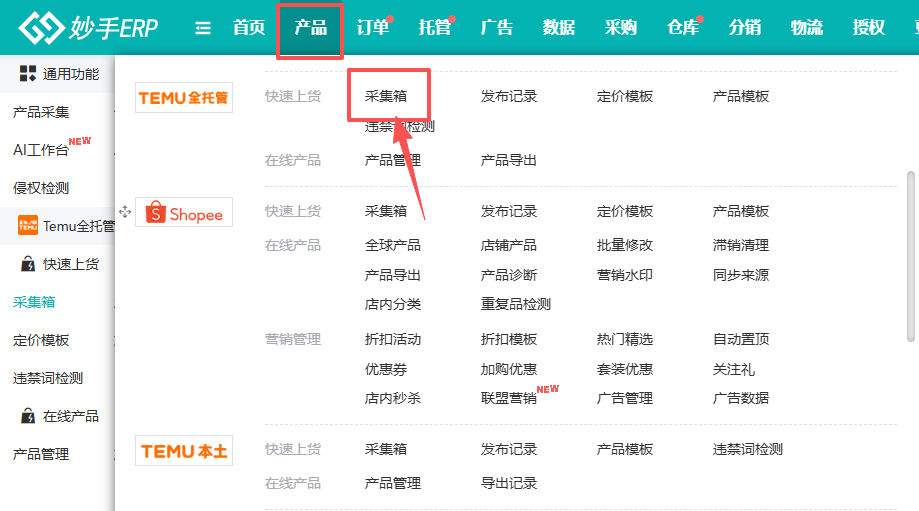Open 折扣模板 in 营销管理
919x511 pixels.
click(509, 339)
